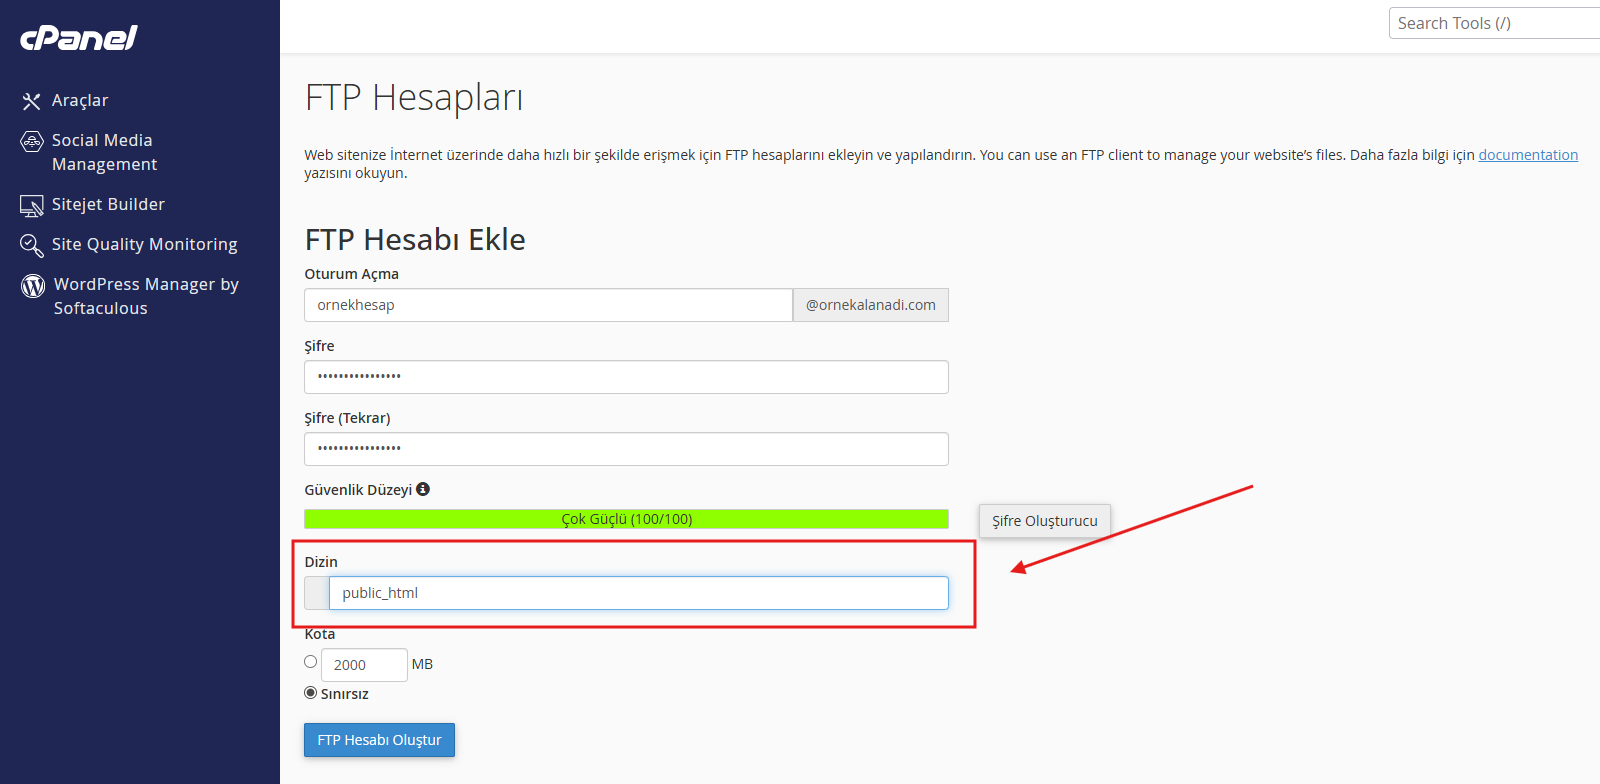Click the Çok Güçlü password strength bar
This screenshot has width=1600, height=784.
click(626, 519)
